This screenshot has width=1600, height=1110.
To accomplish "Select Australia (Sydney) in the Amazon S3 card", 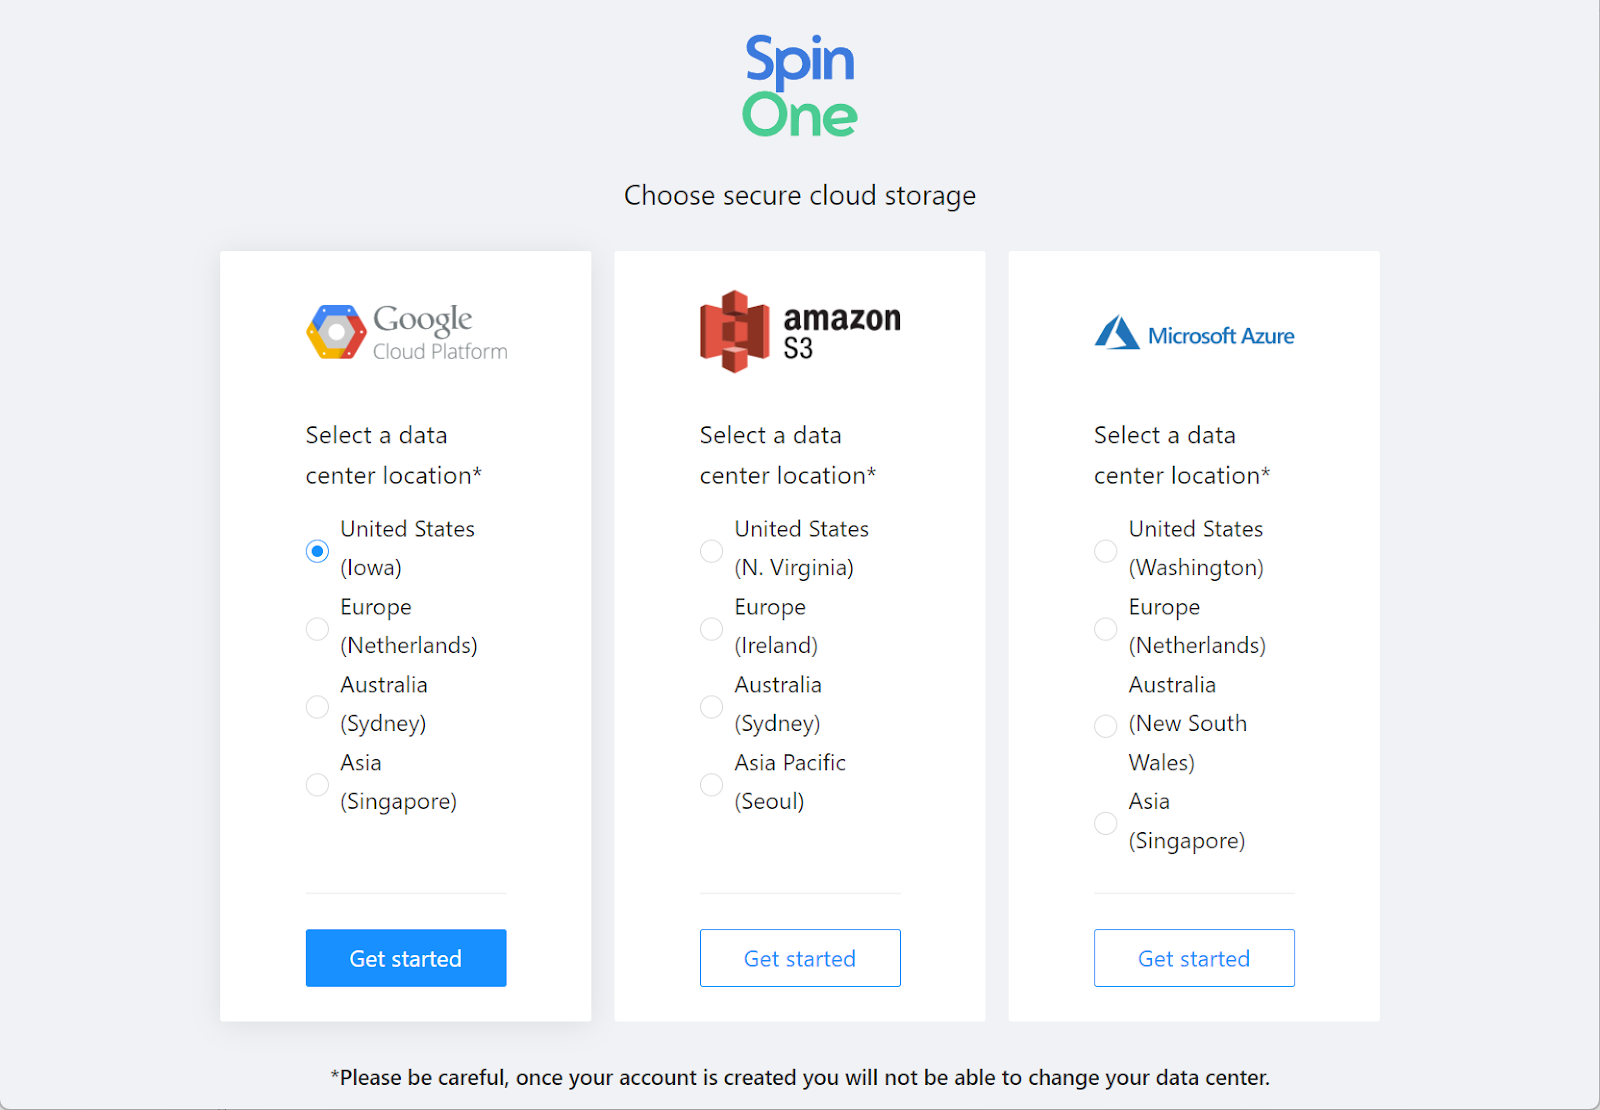I will (711, 706).
